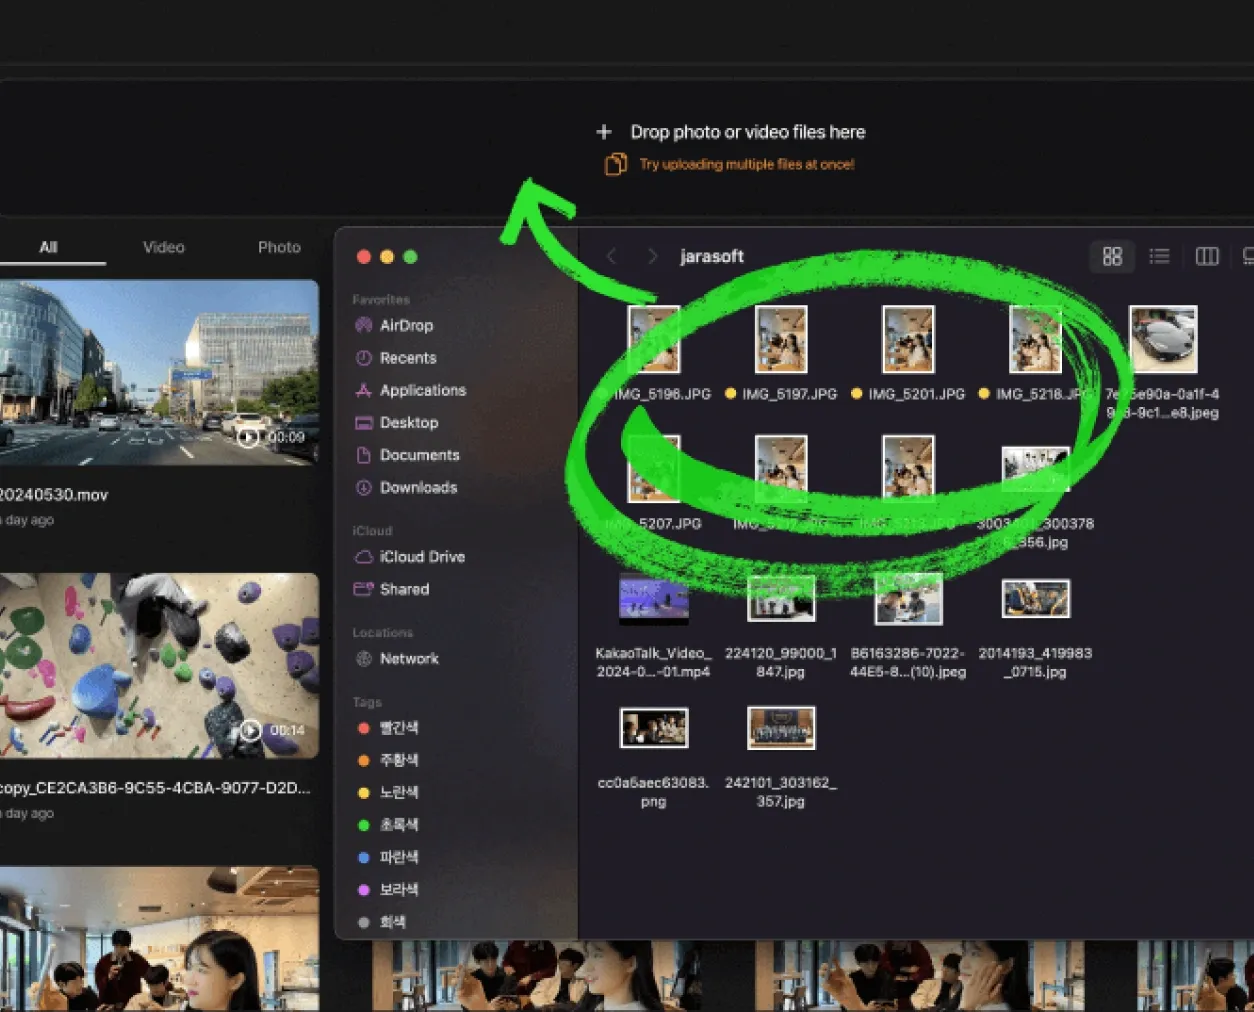Select the blue tag 파란색

click(398, 857)
